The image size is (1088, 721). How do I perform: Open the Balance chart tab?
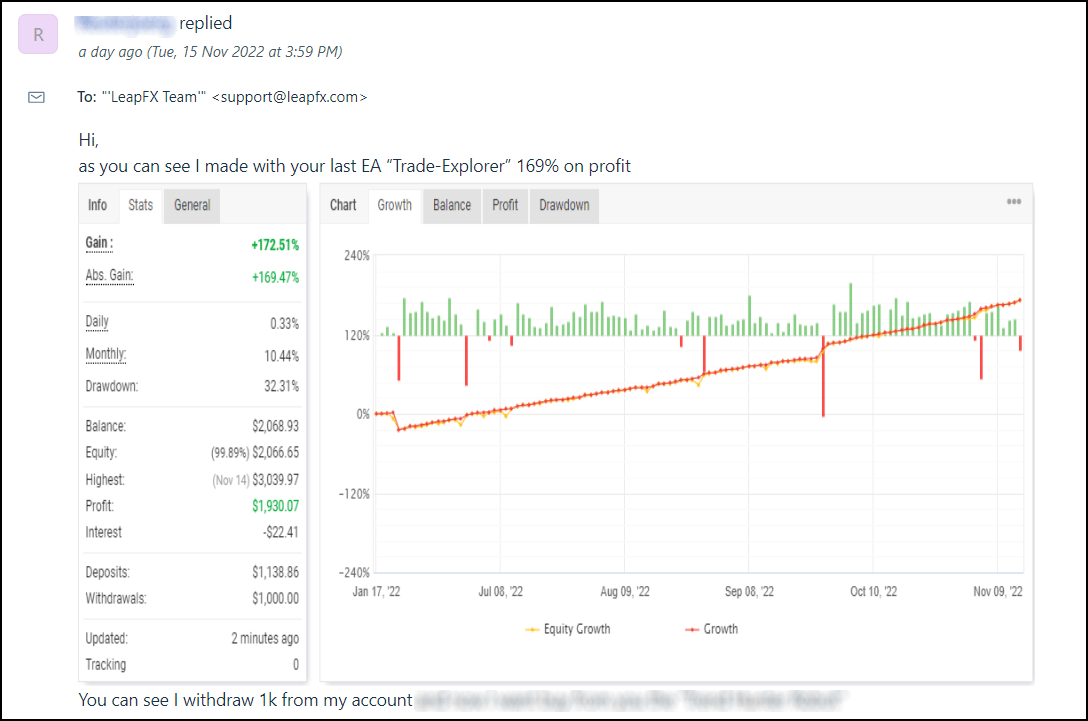click(x=451, y=205)
